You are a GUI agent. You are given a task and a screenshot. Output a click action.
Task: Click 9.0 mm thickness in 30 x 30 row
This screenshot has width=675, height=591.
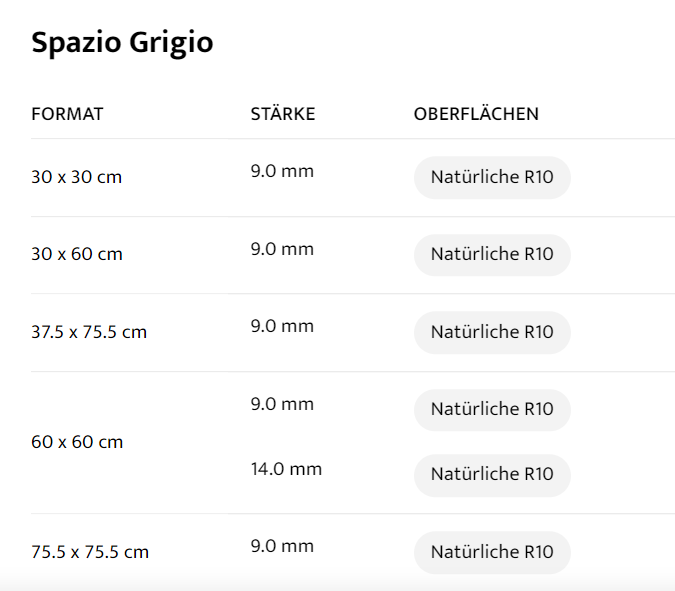click(x=282, y=171)
